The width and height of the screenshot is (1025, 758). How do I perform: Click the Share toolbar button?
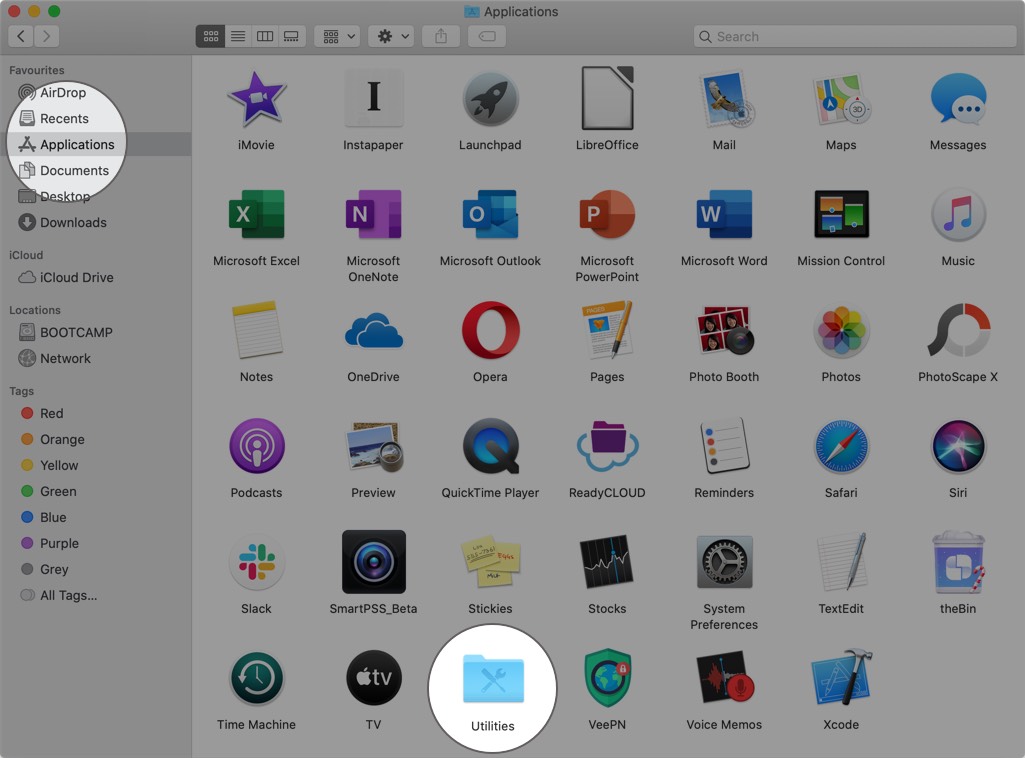pos(441,37)
